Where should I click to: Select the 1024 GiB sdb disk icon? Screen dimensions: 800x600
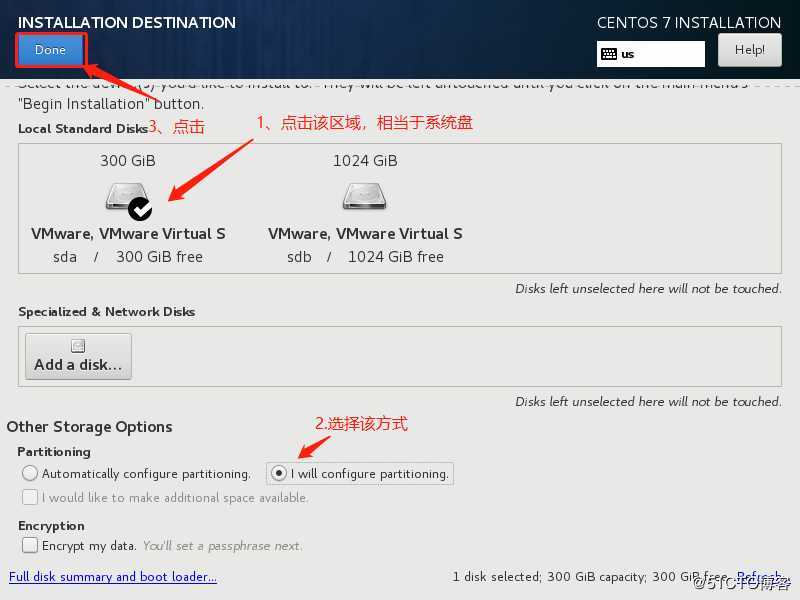click(x=364, y=196)
